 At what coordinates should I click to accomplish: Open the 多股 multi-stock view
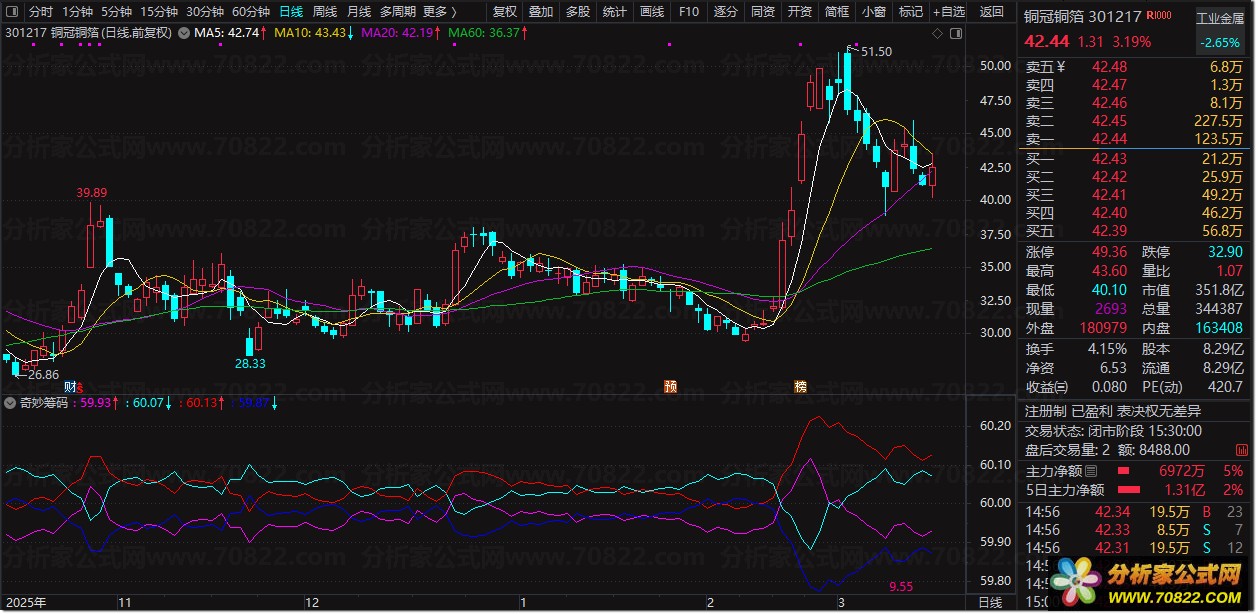point(578,12)
